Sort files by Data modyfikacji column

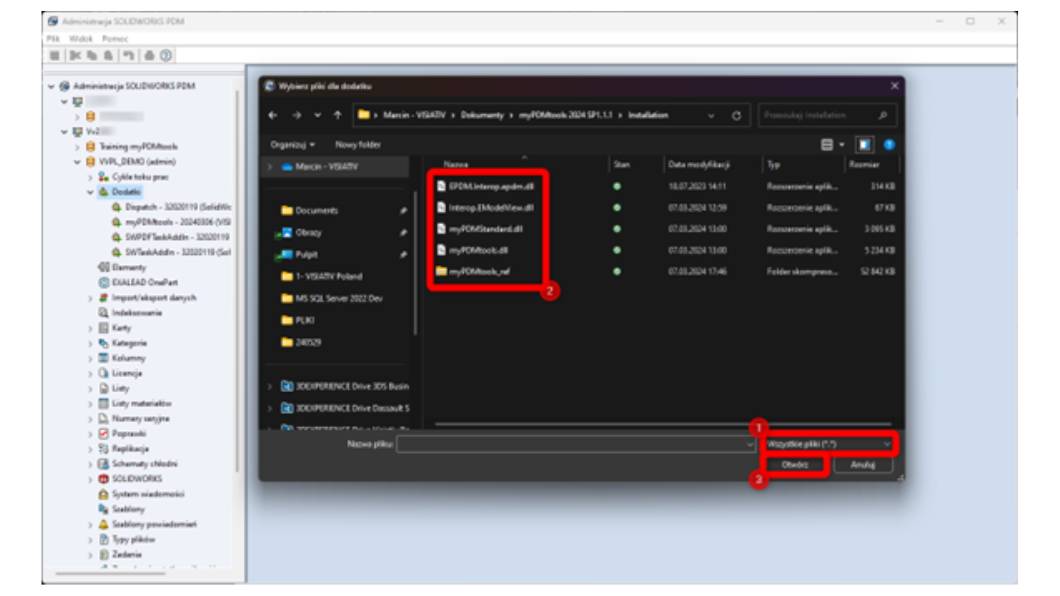point(698,164)
